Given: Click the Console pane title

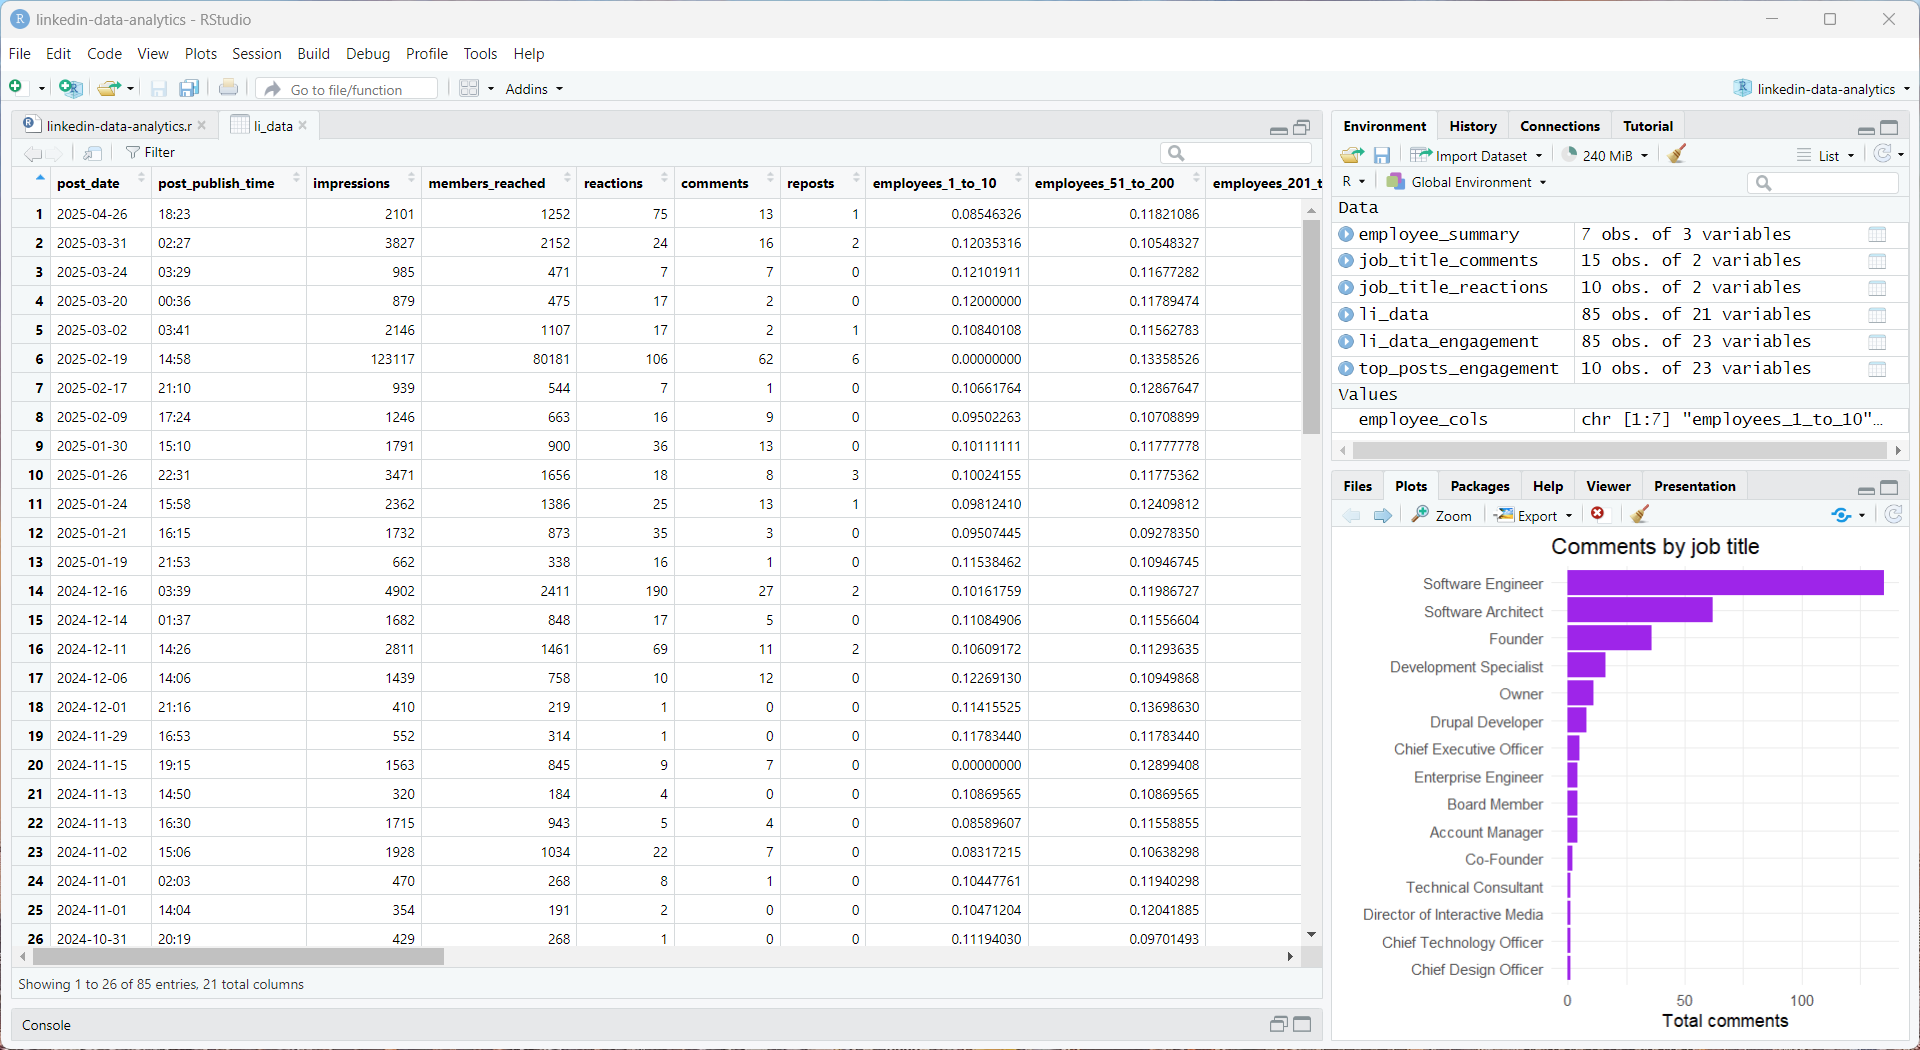Looking at the screenshot, I should pyautogui.click(x=46, y=1025).
